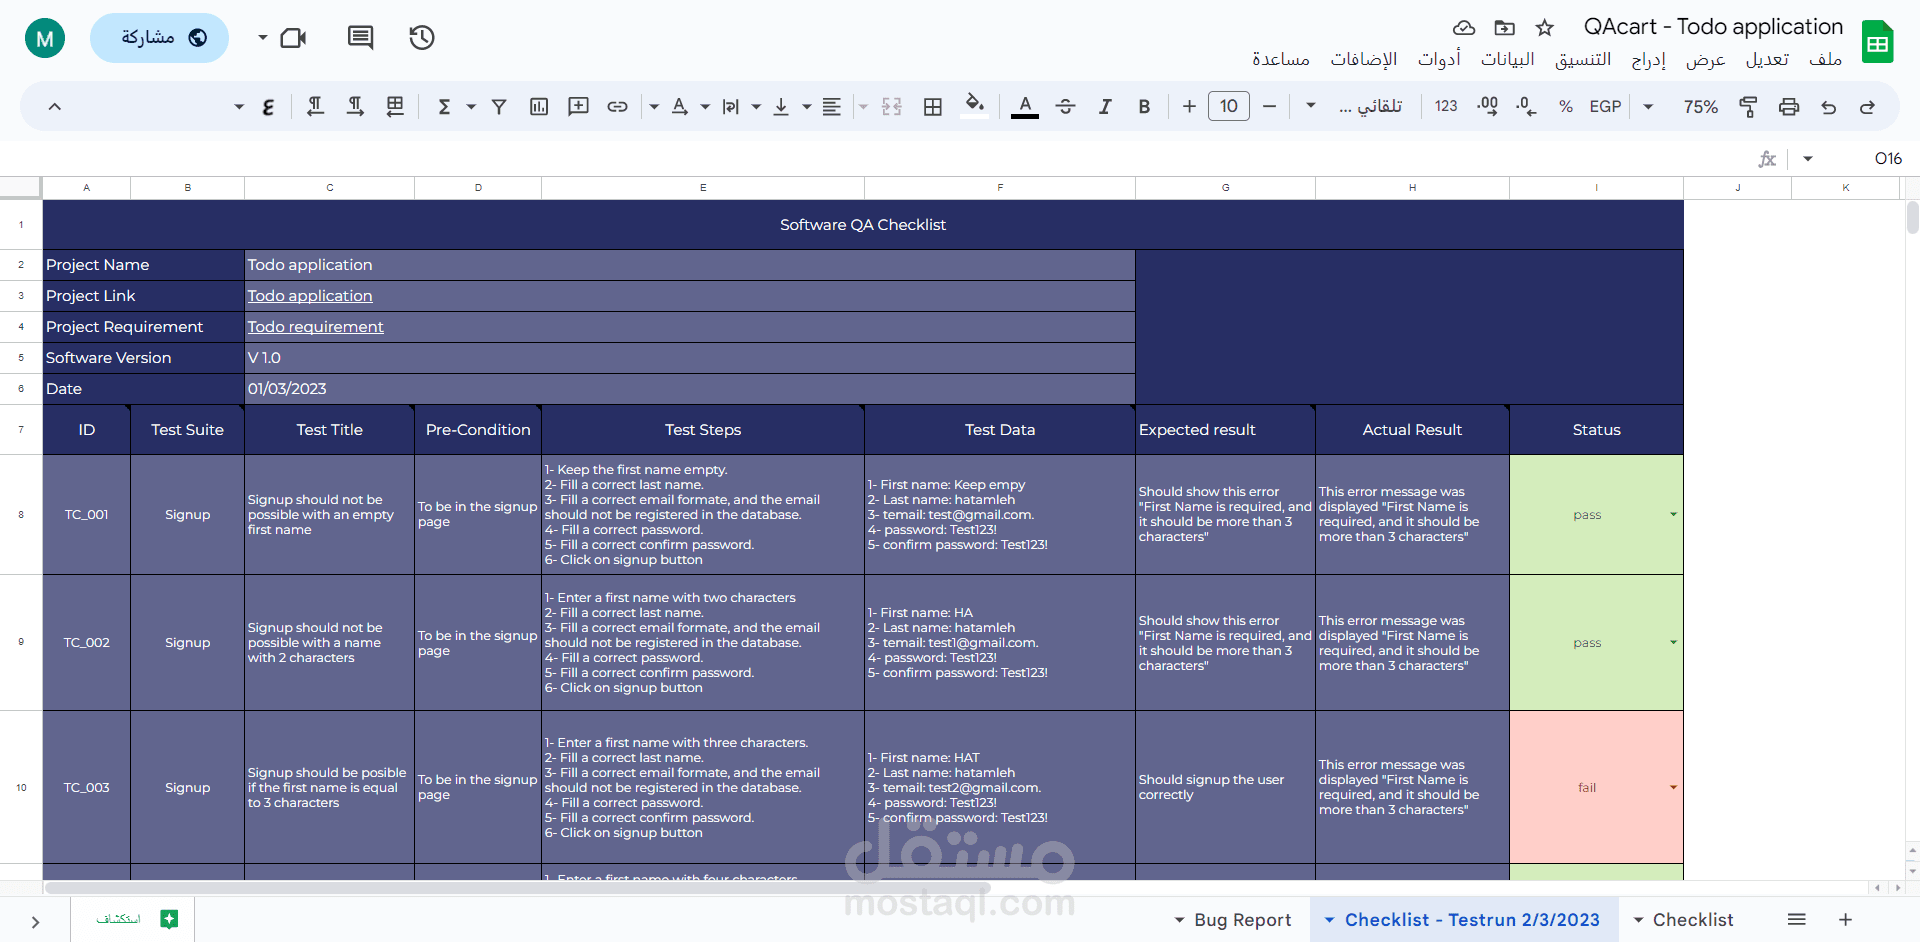Open the borders tool
Screen dimensions: 1920x942
(x=933, y=107)
